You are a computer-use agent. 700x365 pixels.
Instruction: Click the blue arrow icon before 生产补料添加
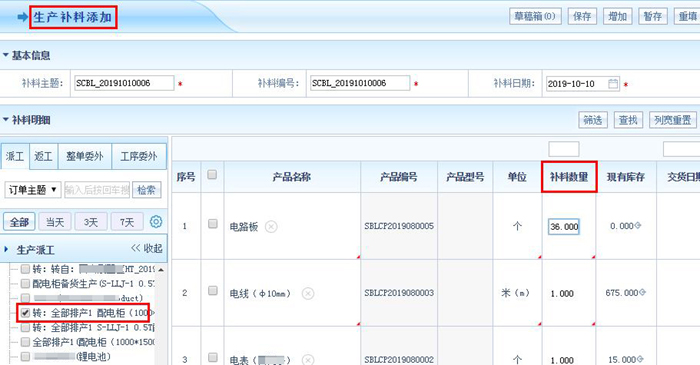(23, 17)
